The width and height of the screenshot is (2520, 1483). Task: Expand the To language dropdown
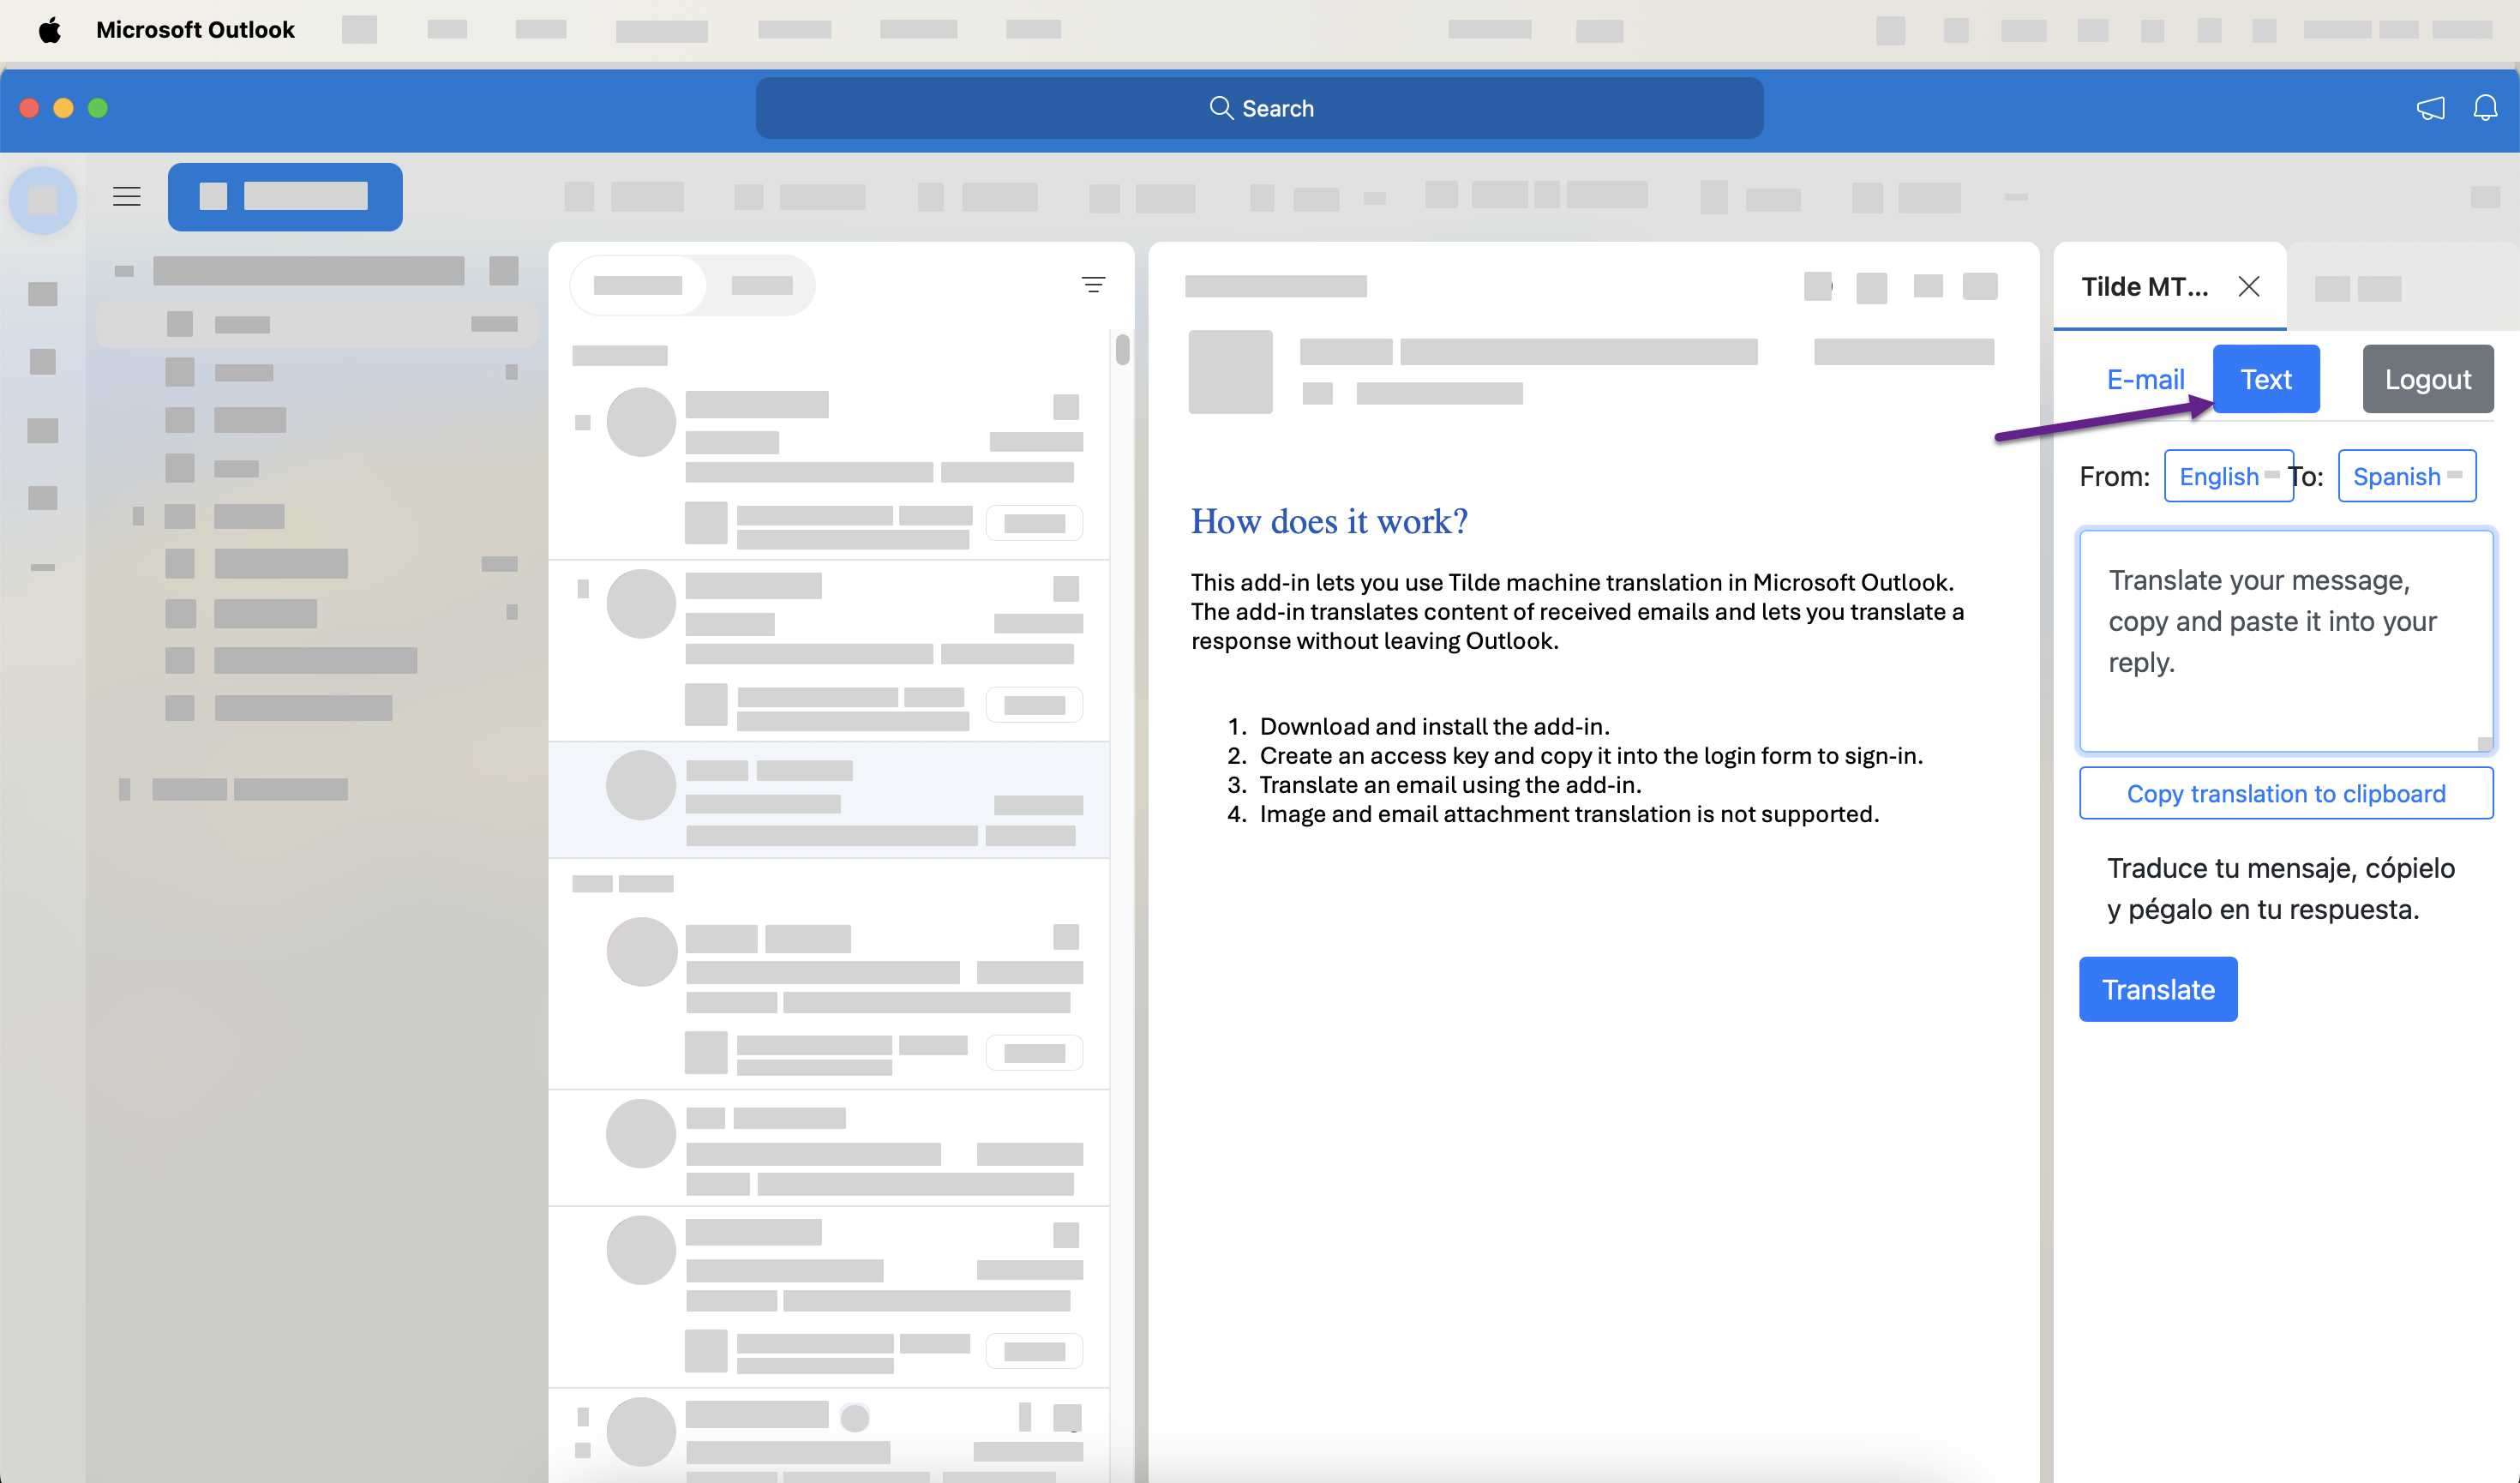[2405, 475]
